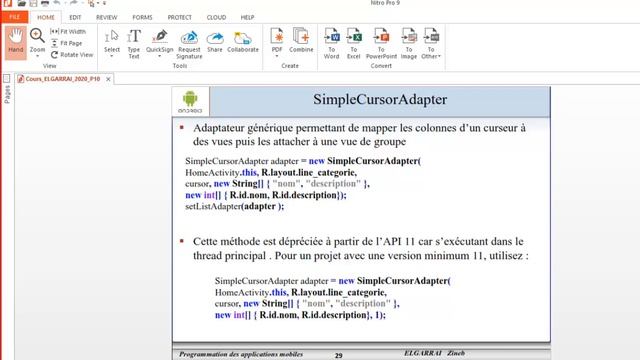This screenshot has width=640, height=360.
Task: Activate the Type Text tool
Action: point(133,44)
